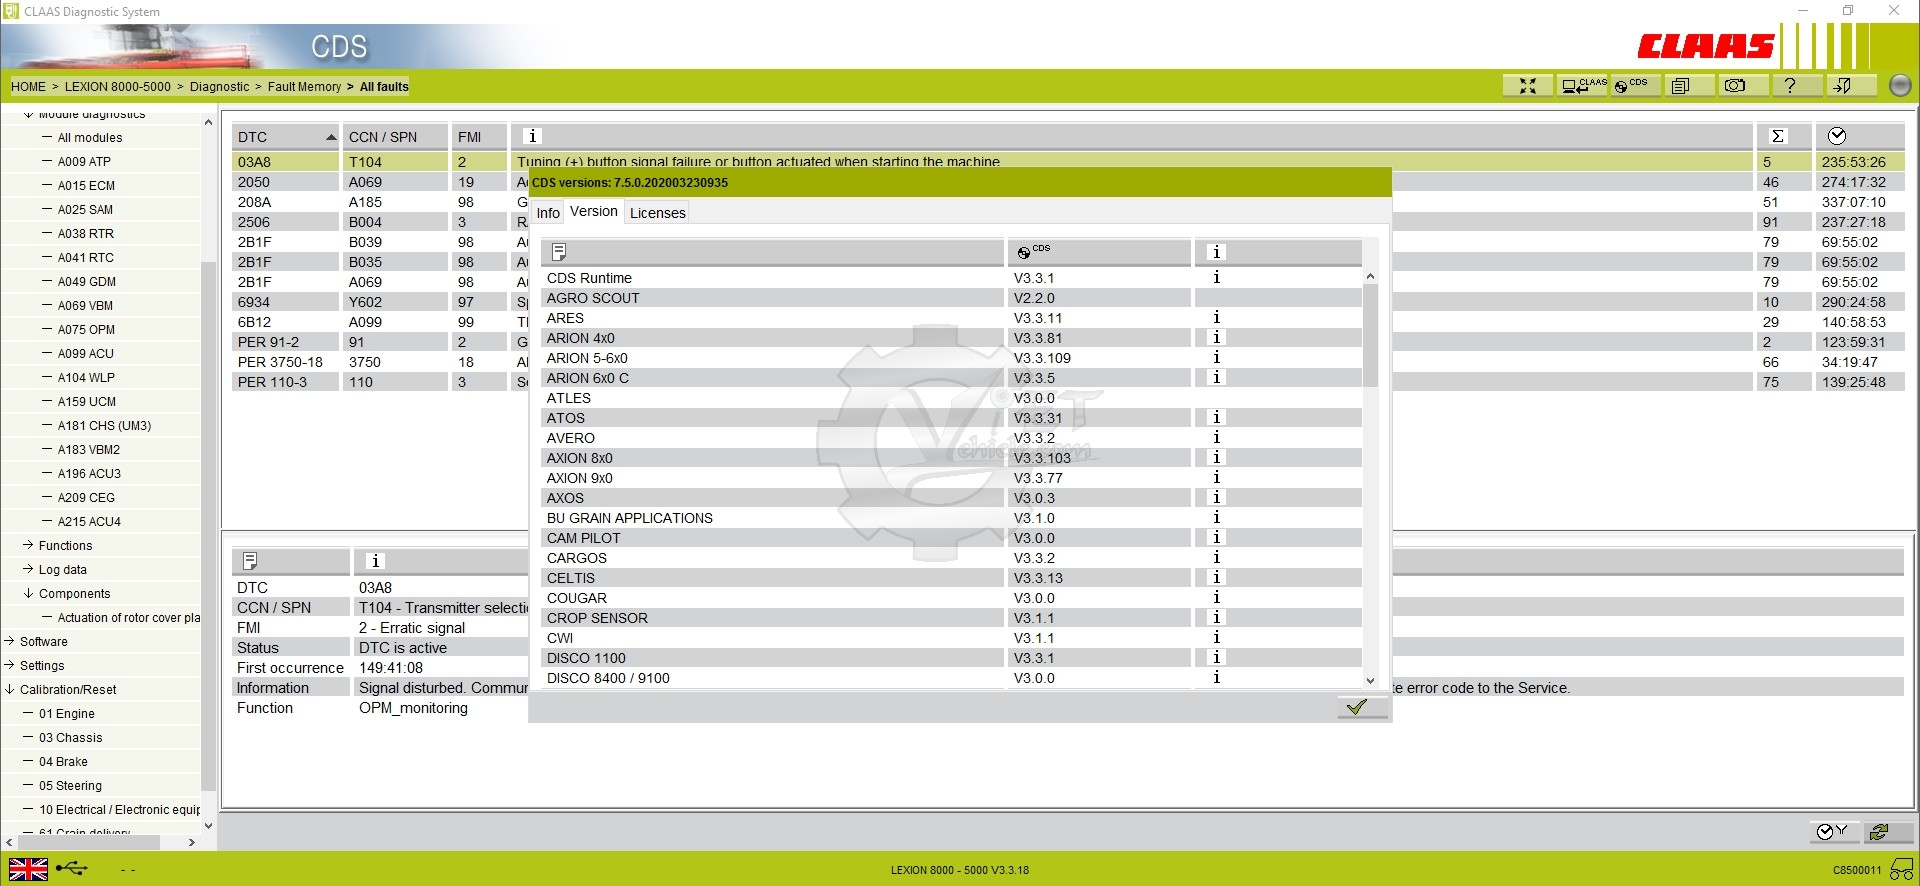Select A015 ECM module in sidebar
Image resolution: width=1920 pixels, height=886 pixels.
(x=86, y=185)
